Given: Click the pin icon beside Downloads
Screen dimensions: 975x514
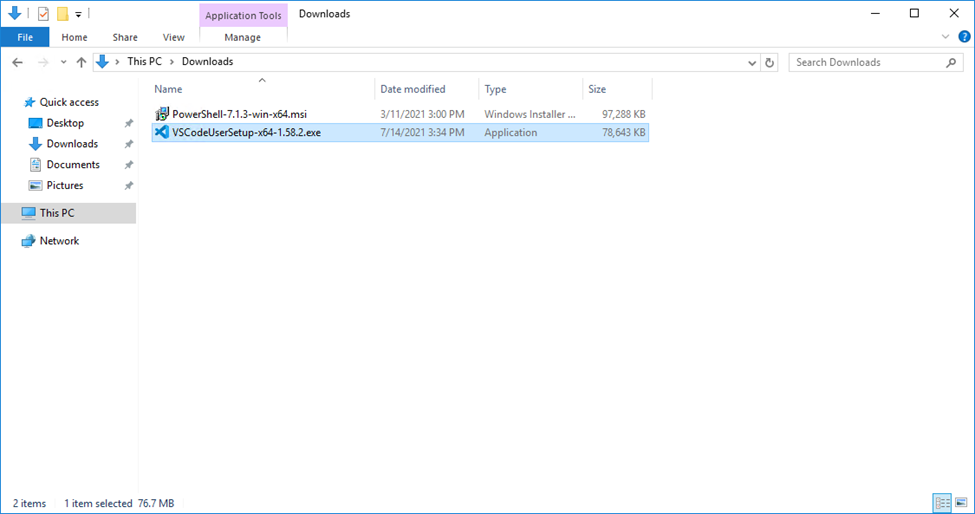Looking at the screenshot, I should pos(129,144).
